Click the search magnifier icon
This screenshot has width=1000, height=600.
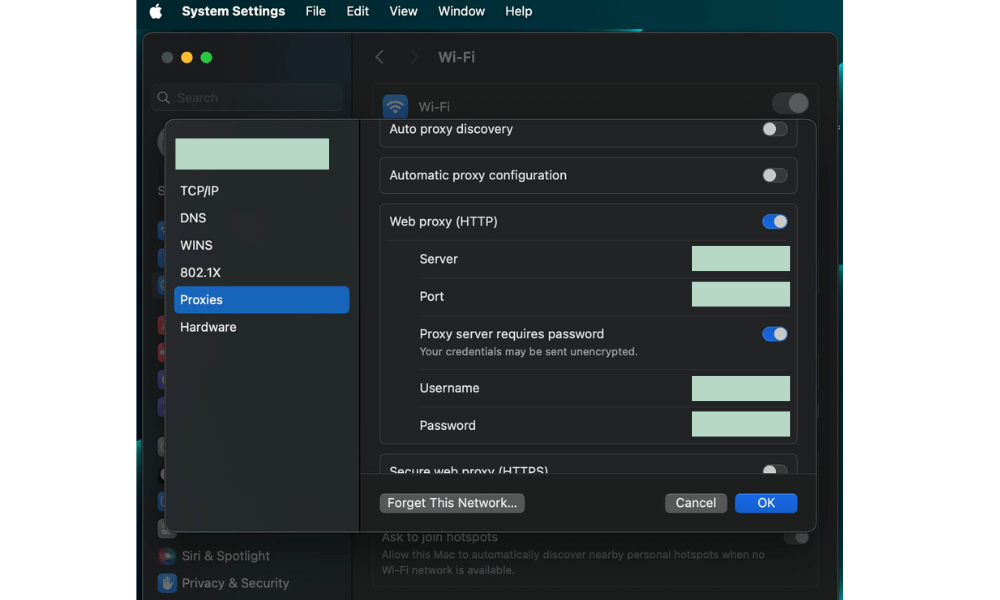point(165,98)
